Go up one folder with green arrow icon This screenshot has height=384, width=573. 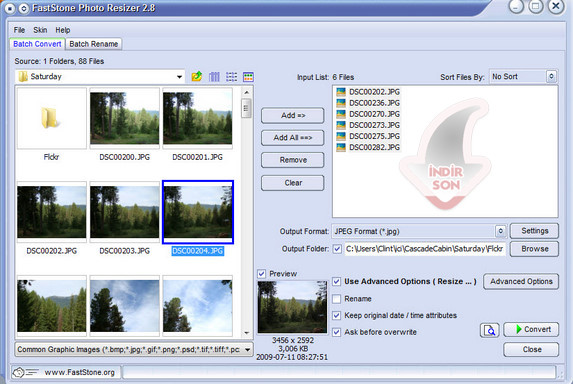click(197, 76)
